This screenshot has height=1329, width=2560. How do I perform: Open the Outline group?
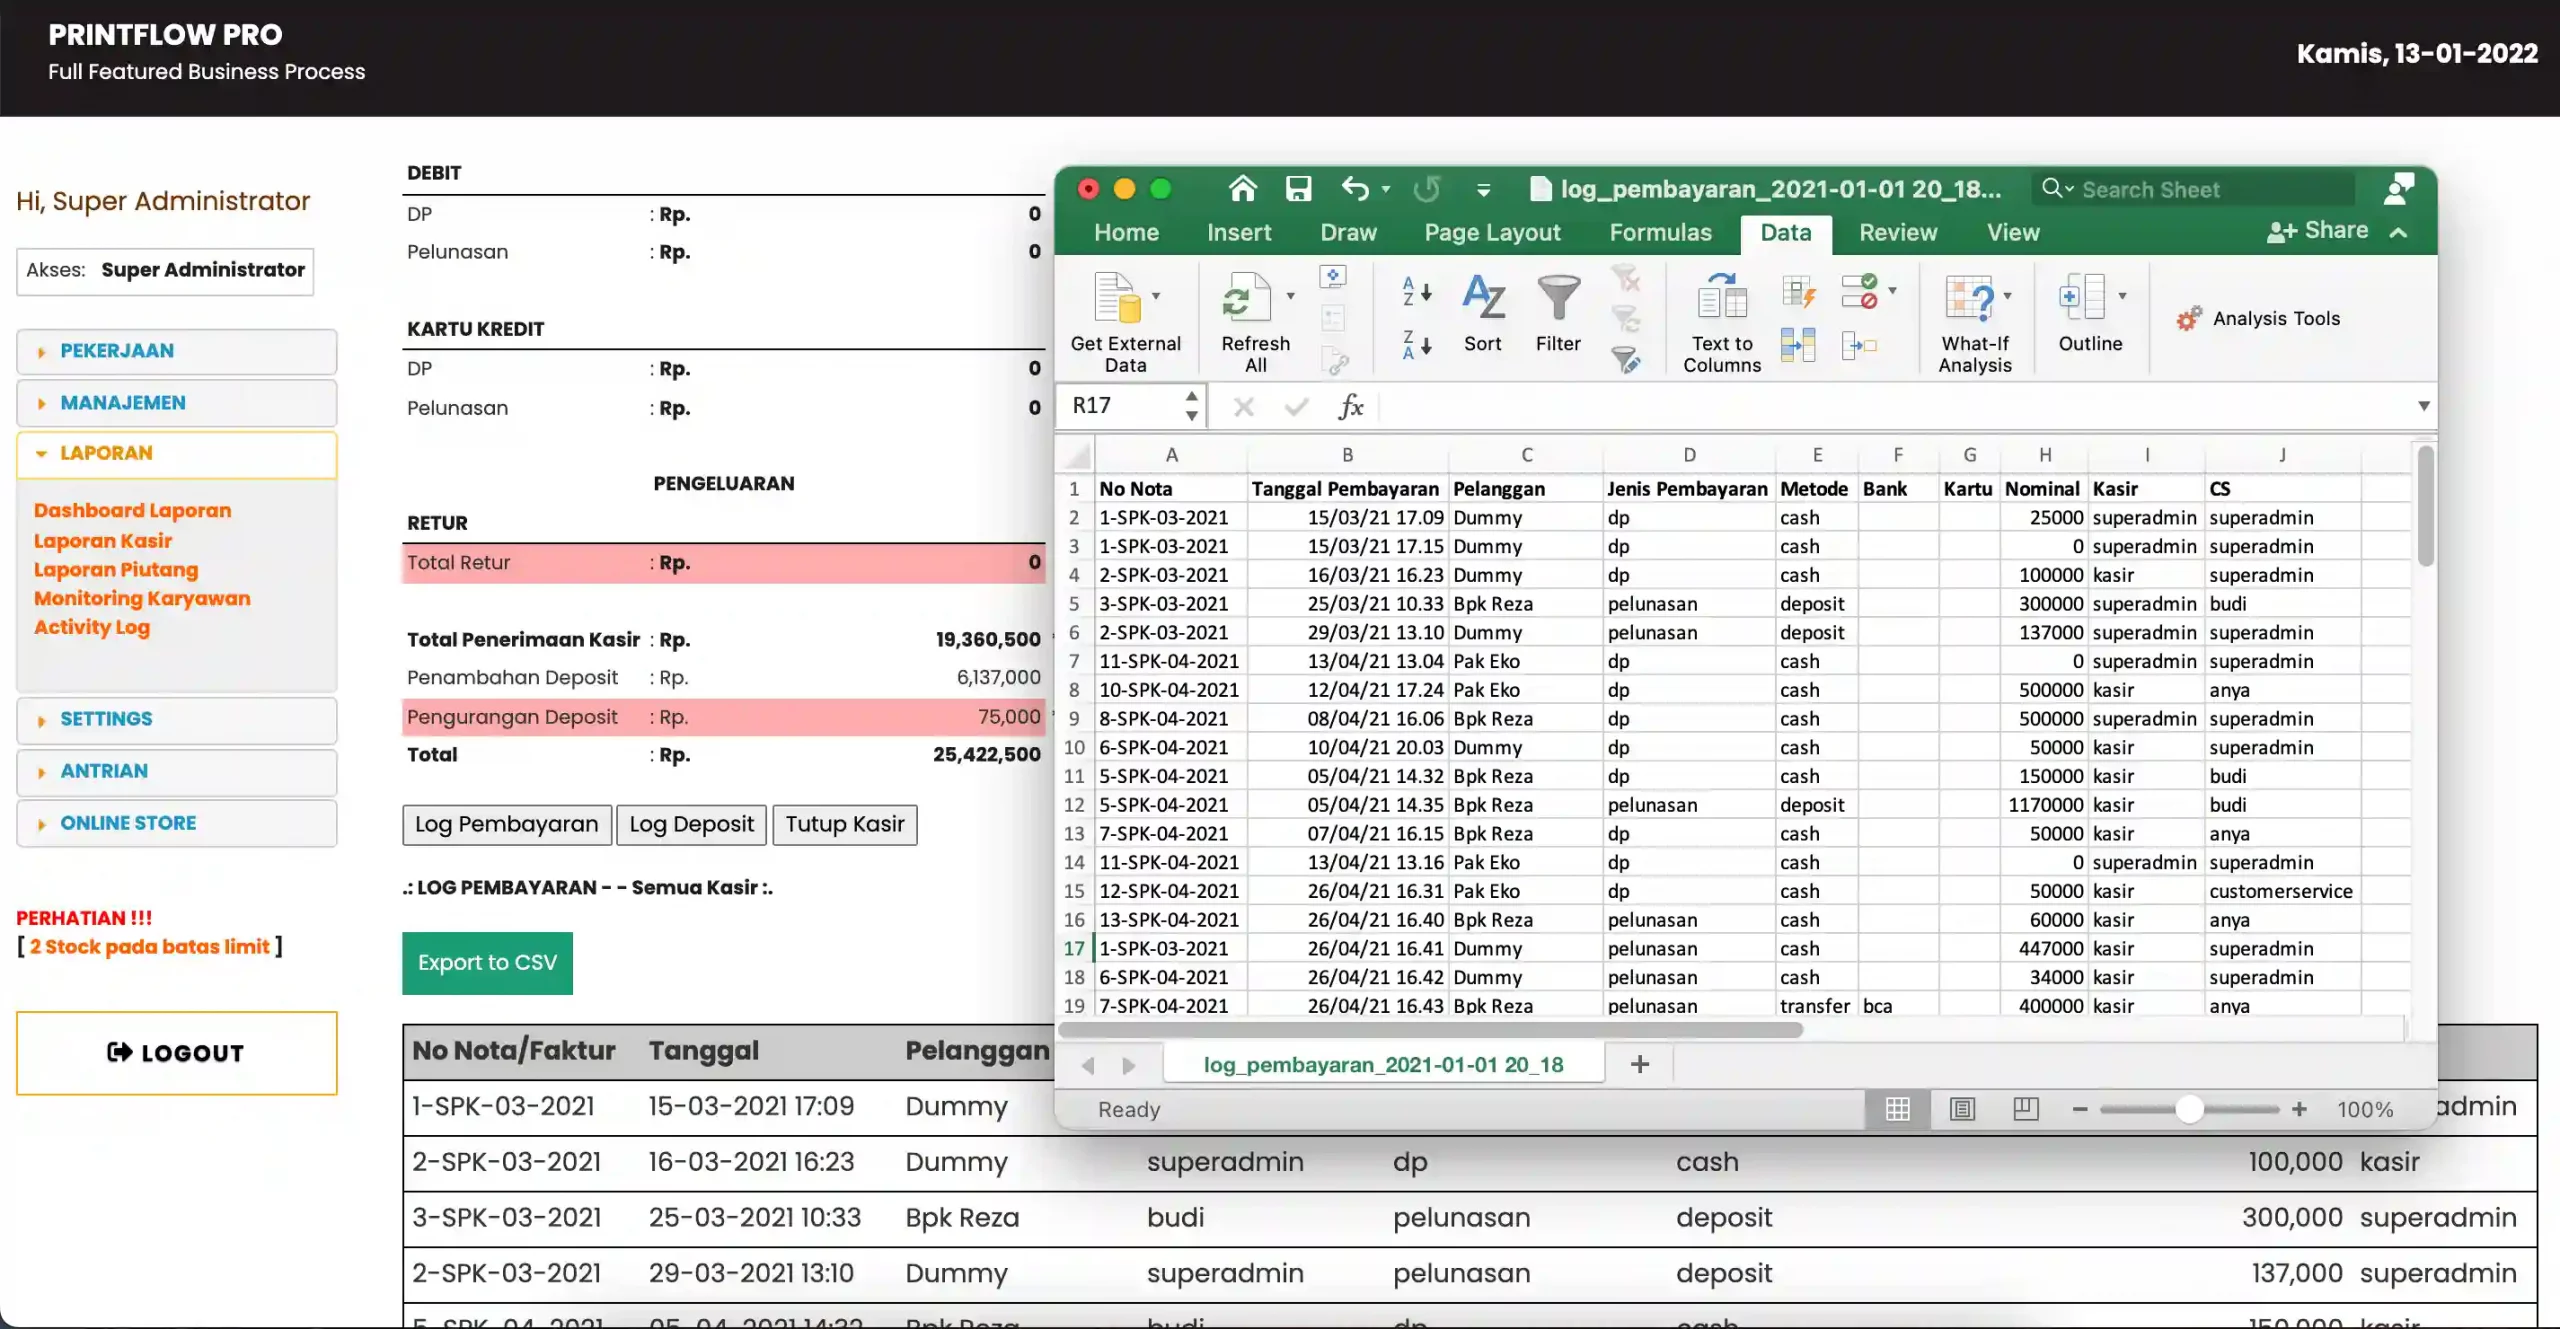[x=2089, y=313]
